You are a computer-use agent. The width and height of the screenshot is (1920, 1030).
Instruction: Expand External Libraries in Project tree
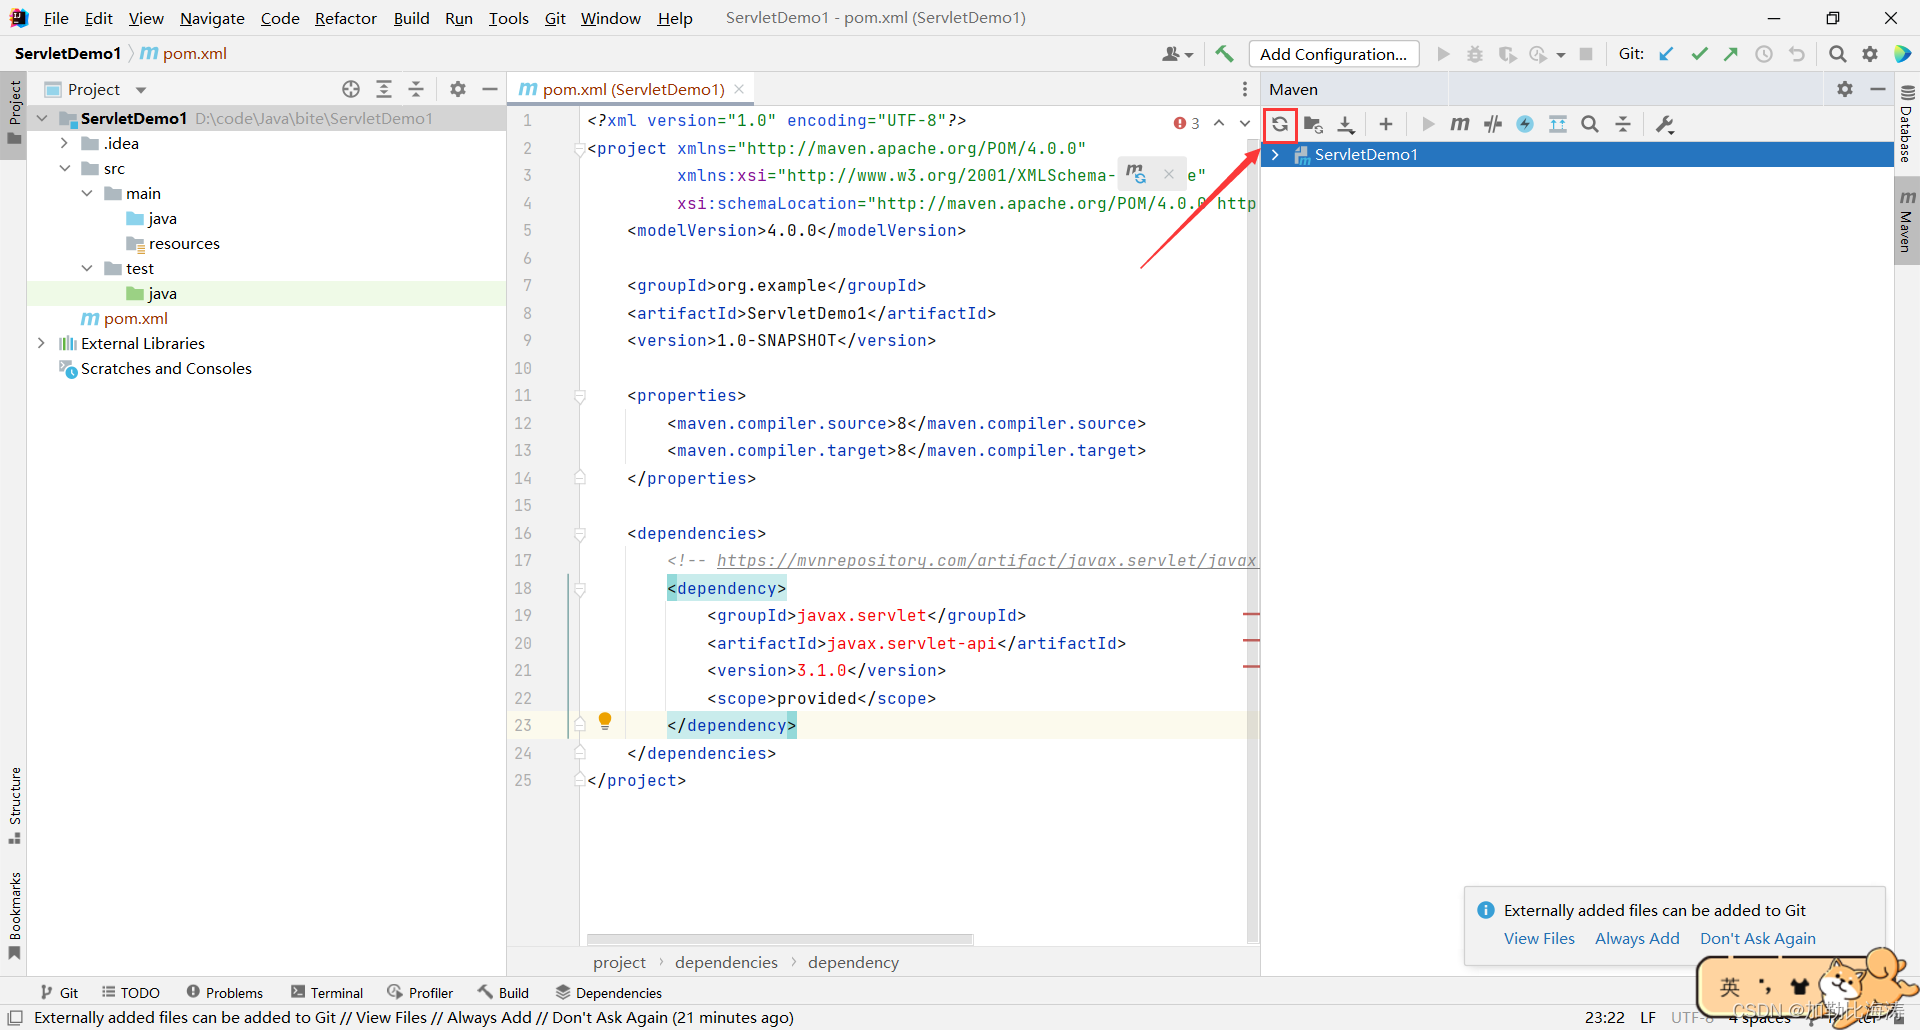tap(41, 343)
